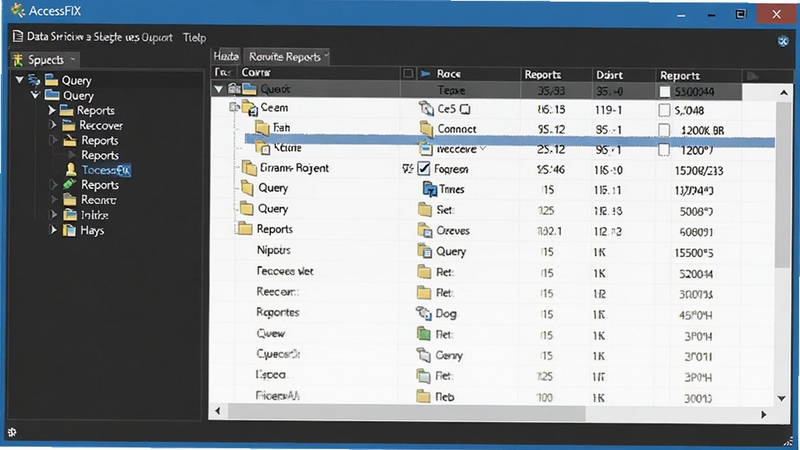Click the horizontal scrollbar right arrow
This screenshot has height=450, width=800.
coord(763,414)
